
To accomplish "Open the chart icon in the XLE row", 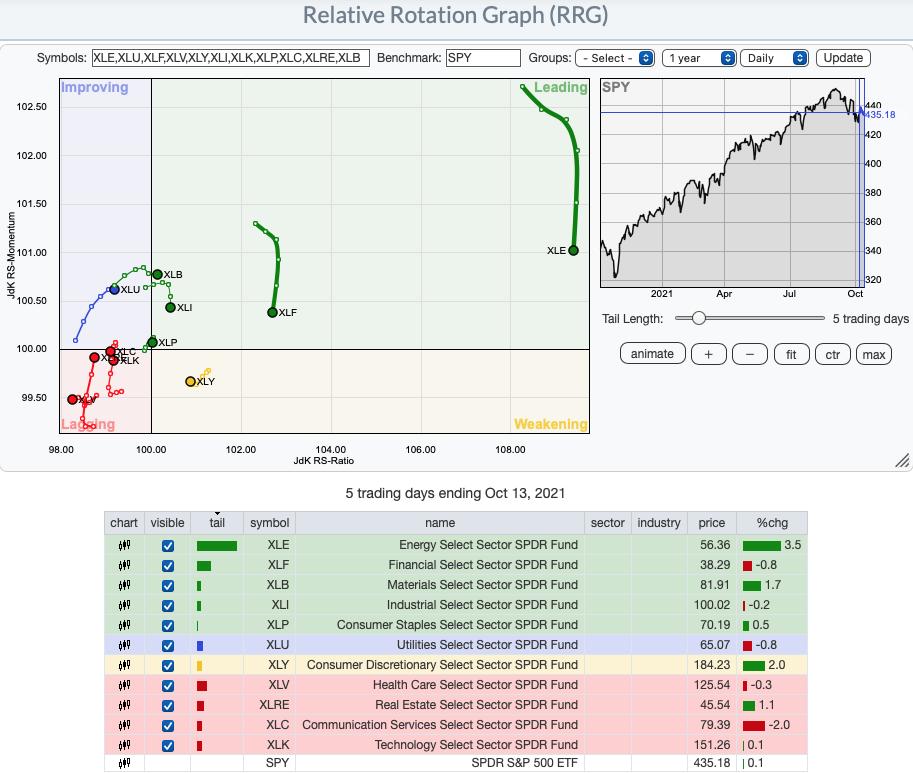I will pos(124,545).
